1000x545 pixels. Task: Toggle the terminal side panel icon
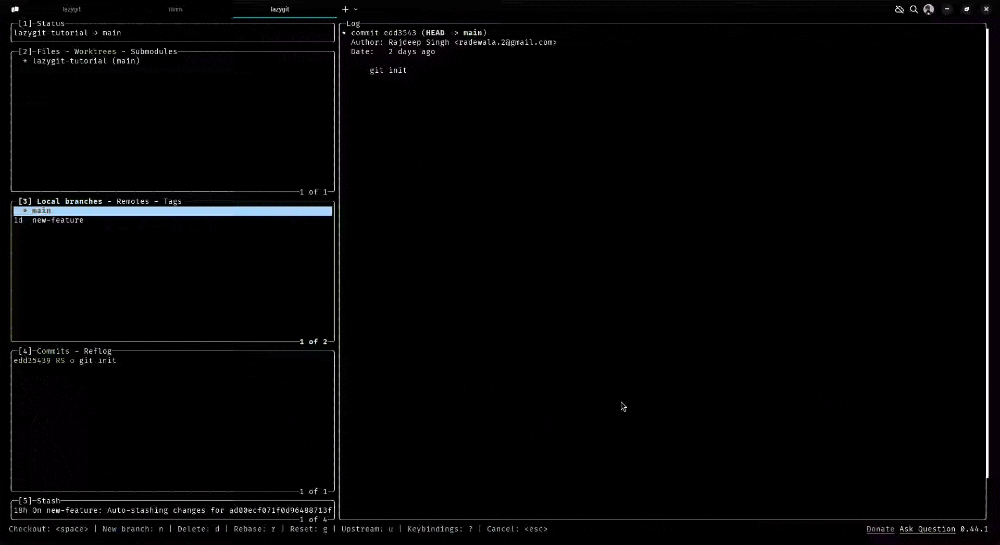pyautogui.click(x=15, y=10)
